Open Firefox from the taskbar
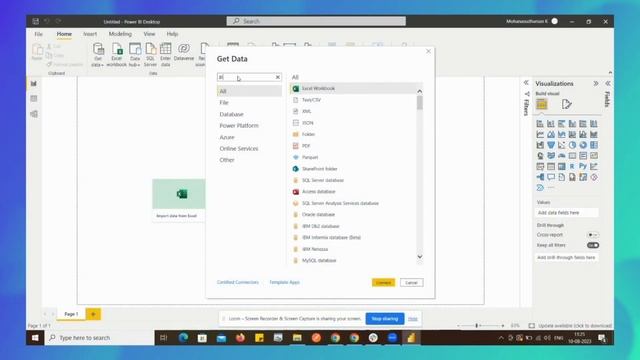The height and width of the screenshot is (360, 640). 240,338
